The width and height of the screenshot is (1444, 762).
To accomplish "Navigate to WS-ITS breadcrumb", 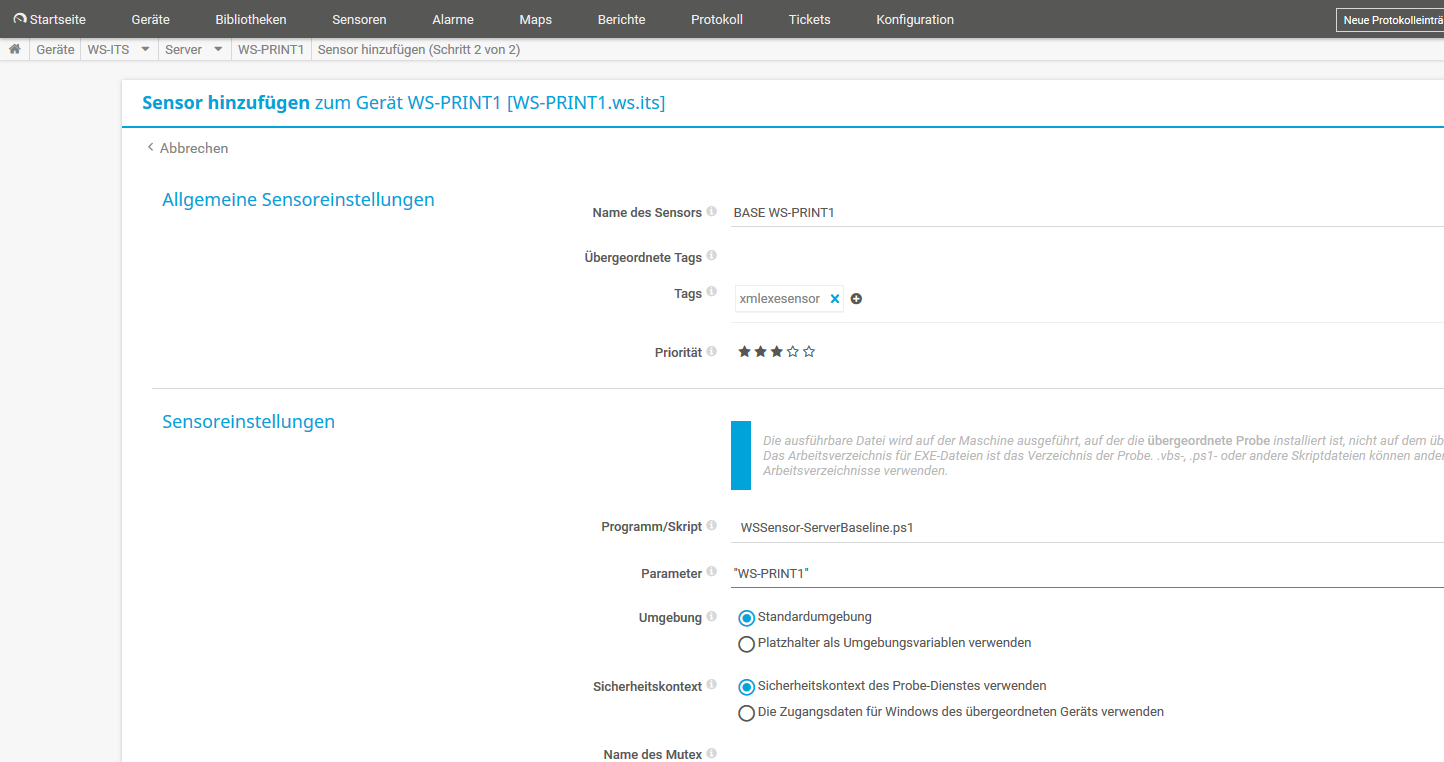I will pos(108,49).
